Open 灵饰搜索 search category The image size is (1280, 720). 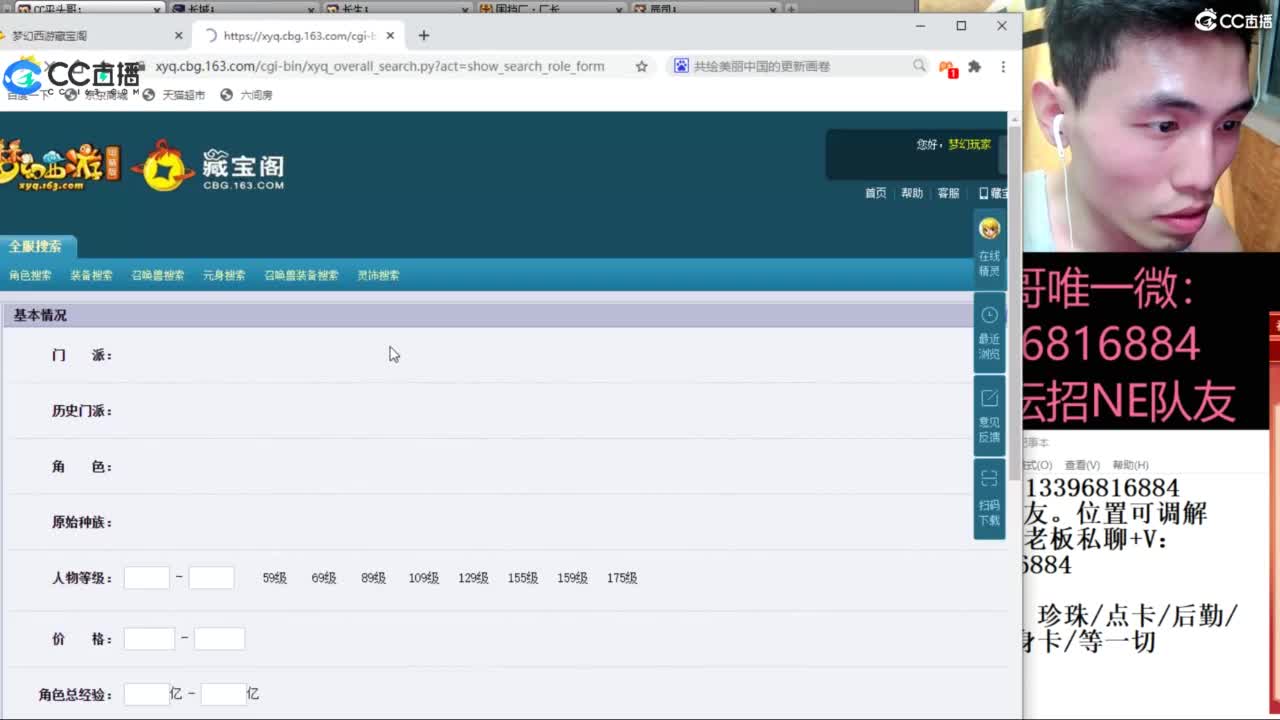point(378,275)
